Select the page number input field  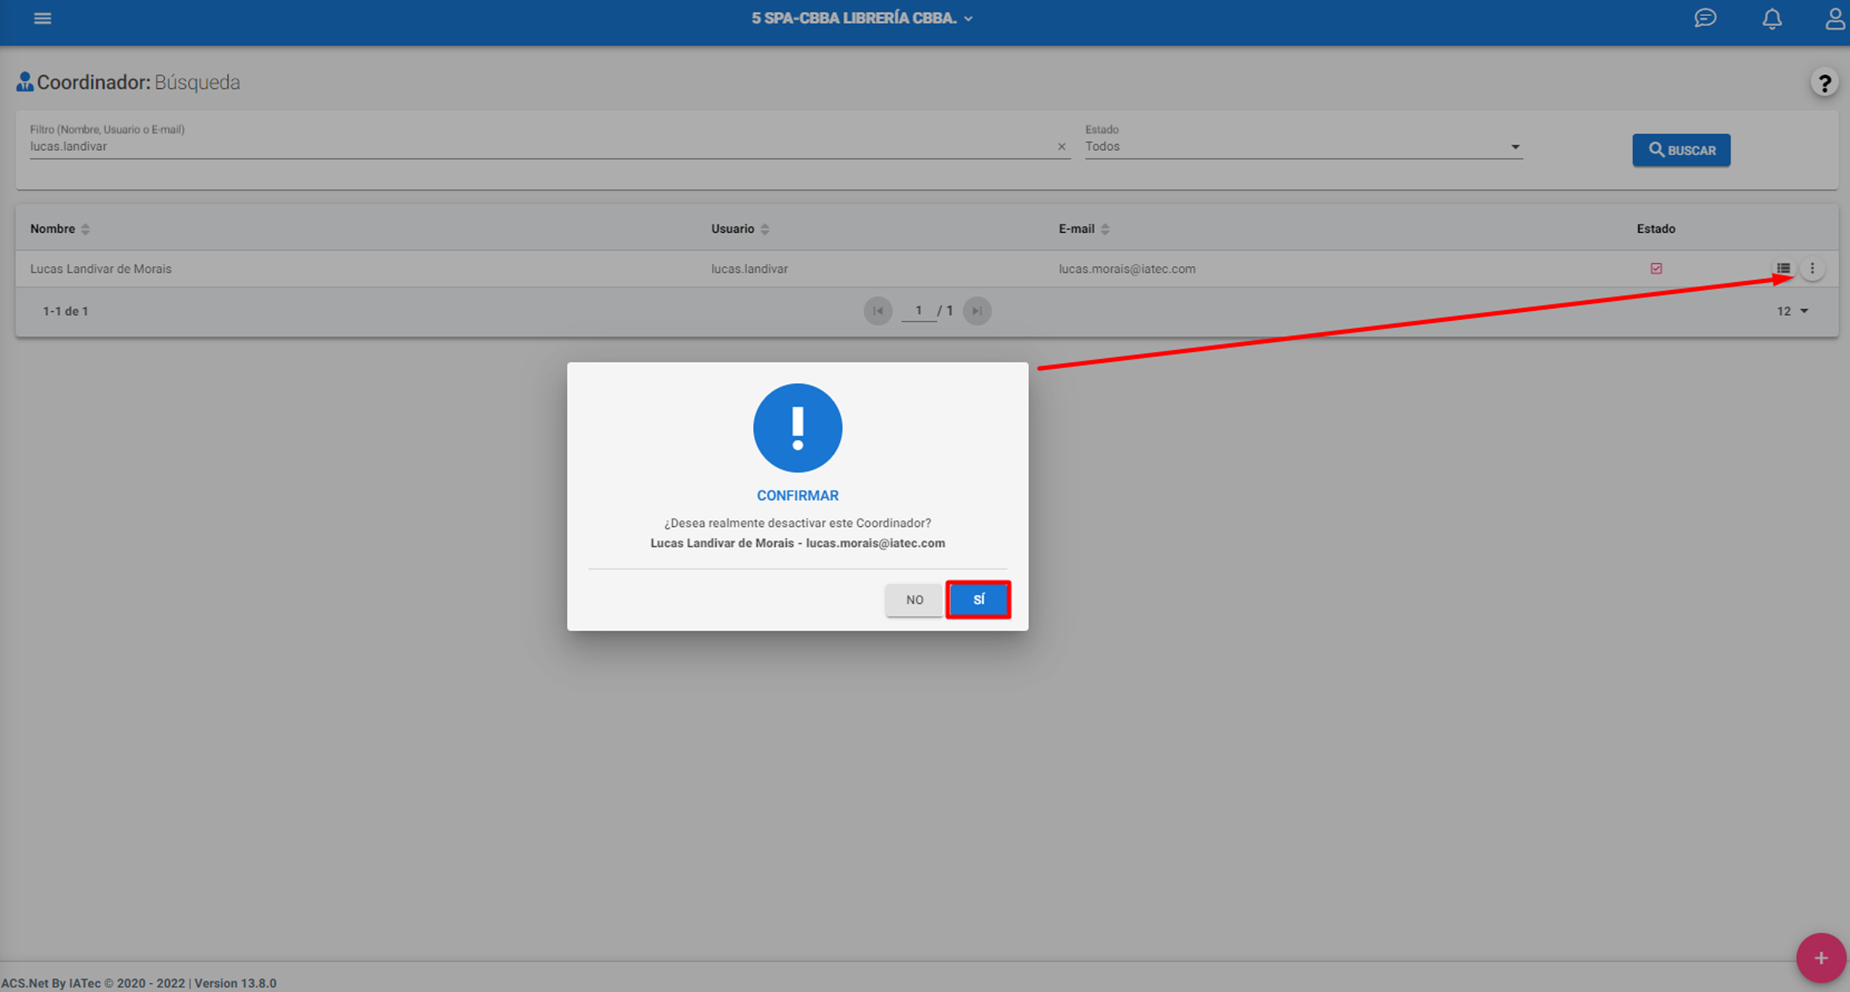point(918,311)
